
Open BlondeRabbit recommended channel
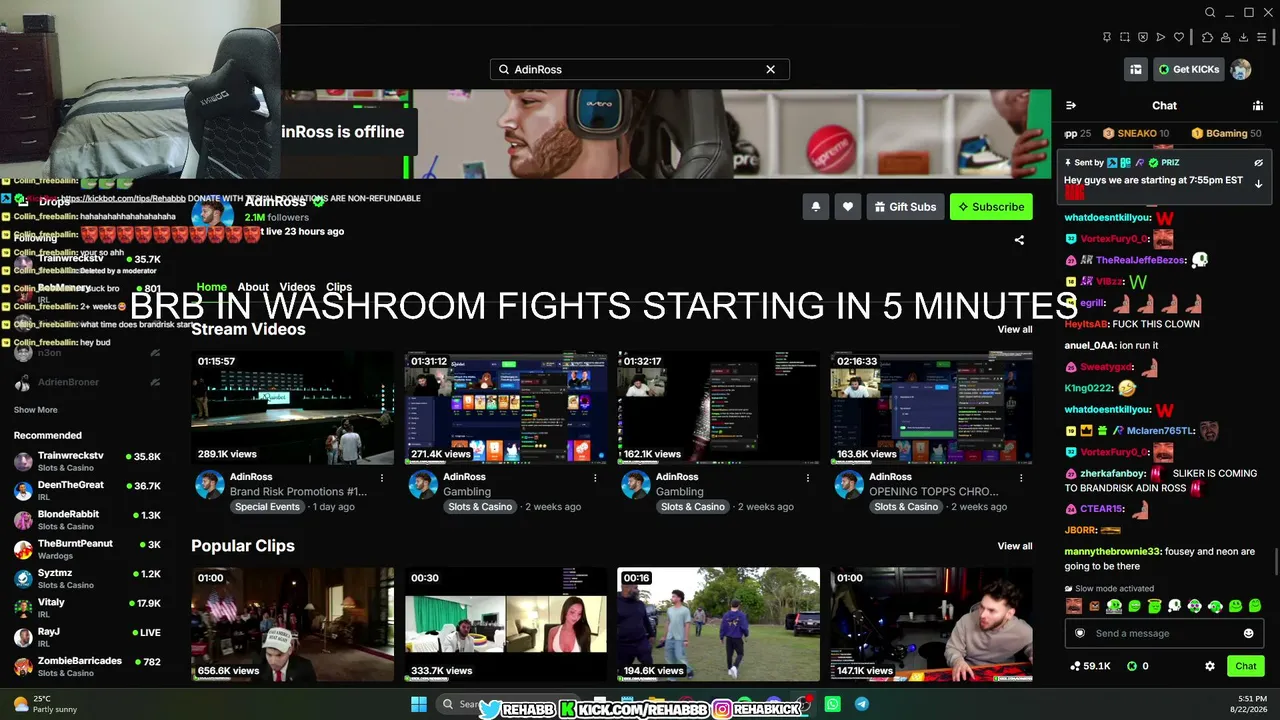coord(87,520)
